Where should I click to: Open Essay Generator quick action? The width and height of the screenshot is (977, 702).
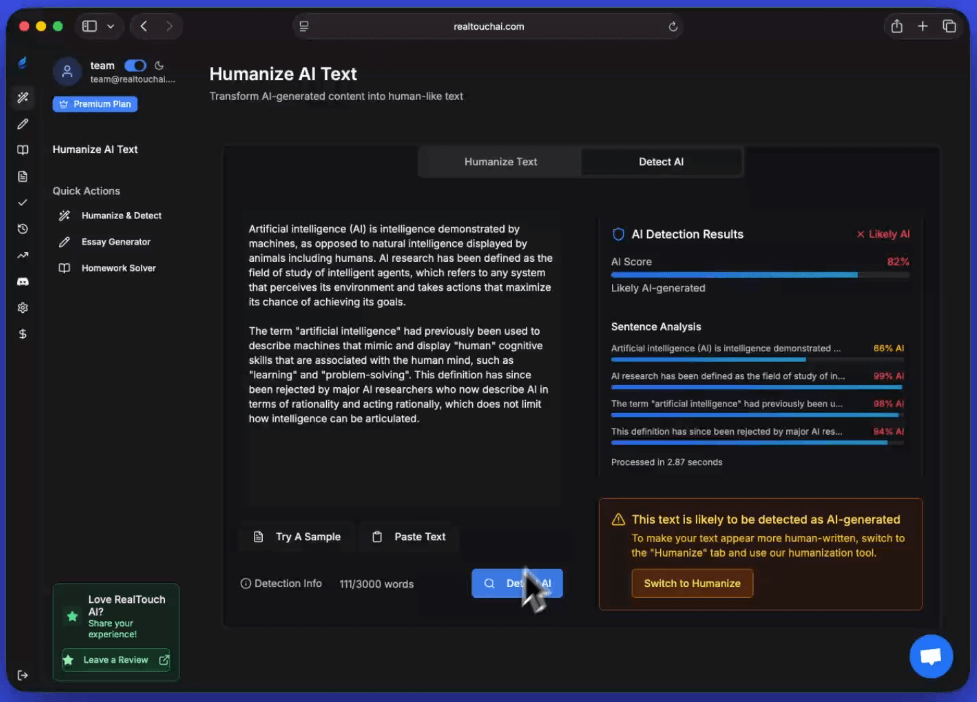pos(116,242)
